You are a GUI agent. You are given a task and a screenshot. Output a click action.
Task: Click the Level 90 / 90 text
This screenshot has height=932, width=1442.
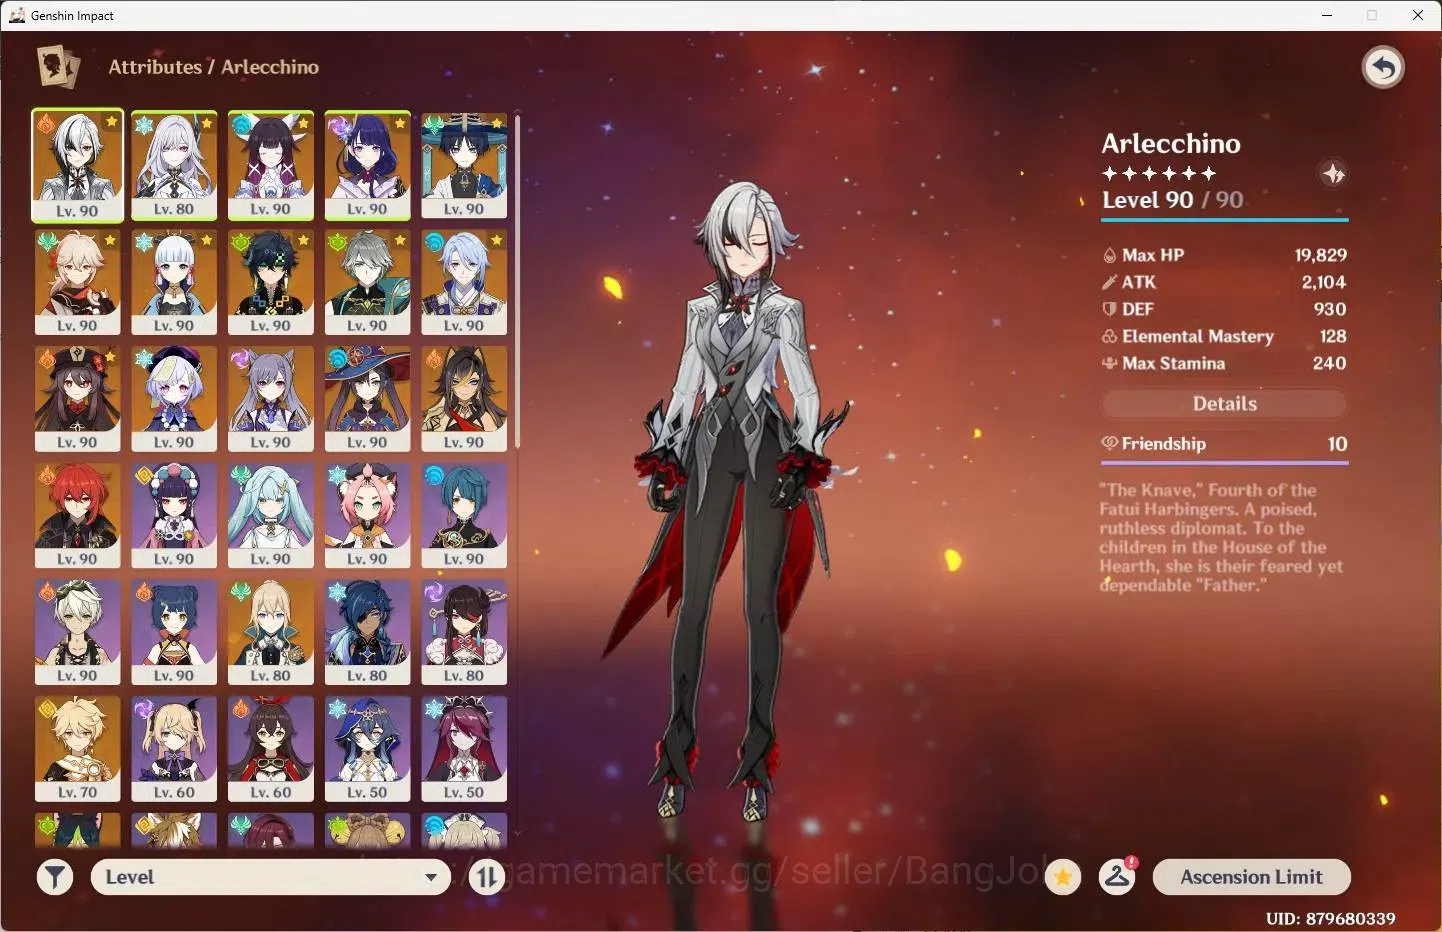click(x=1172, y=200)
